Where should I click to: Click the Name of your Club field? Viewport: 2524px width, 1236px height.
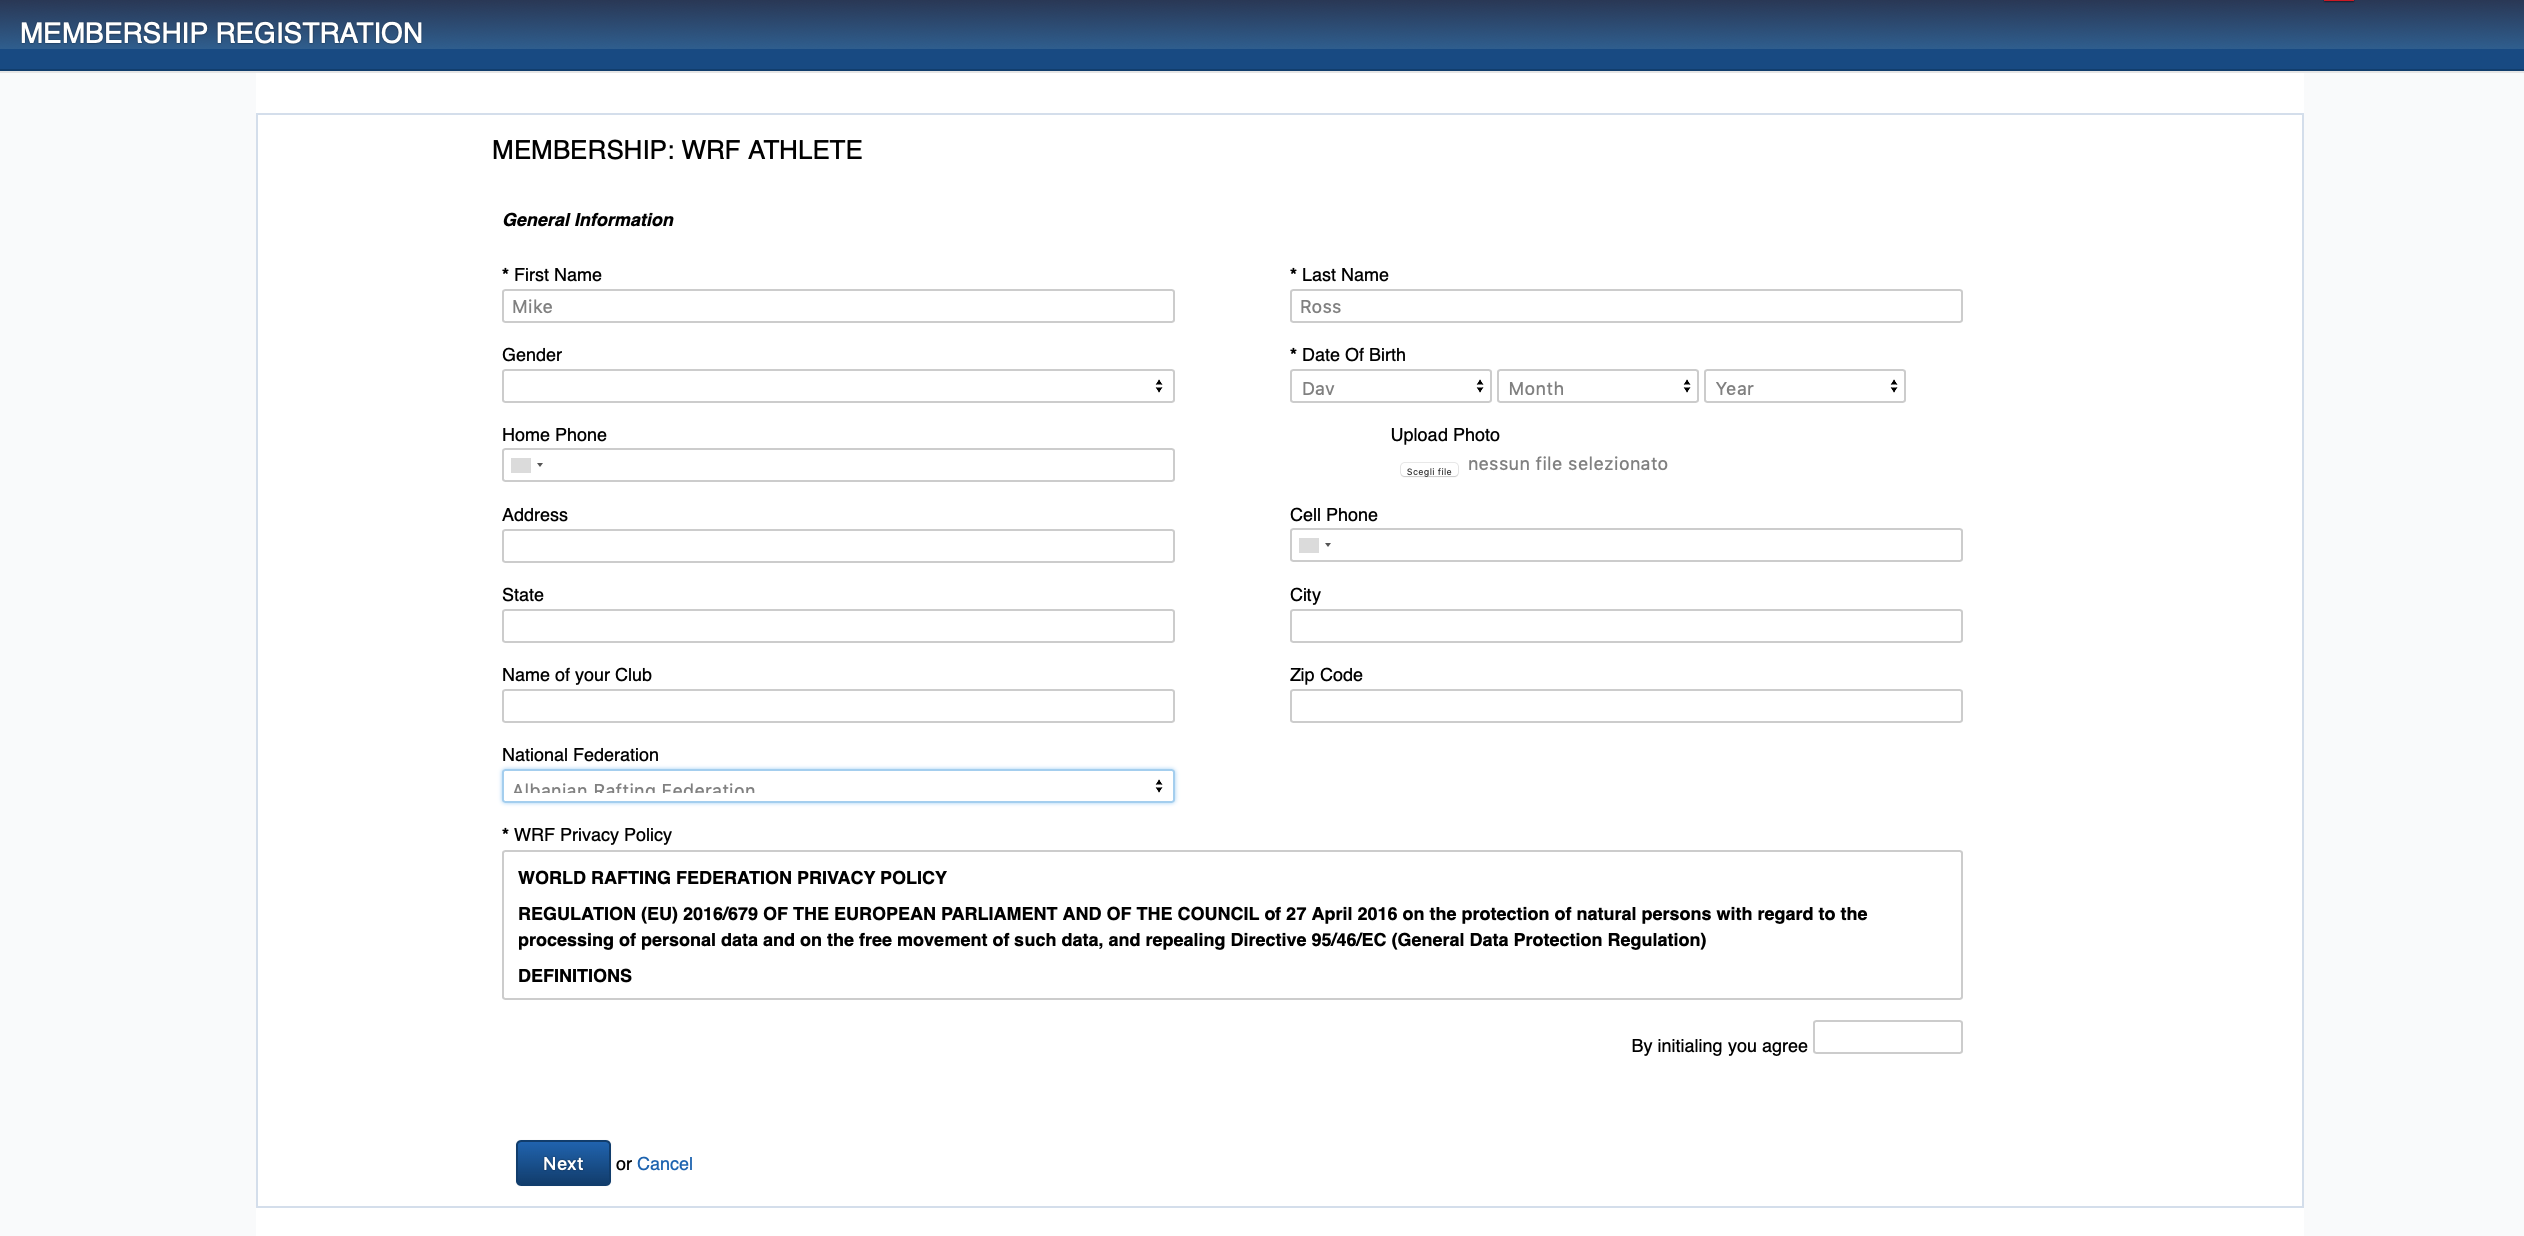[838, 706]
